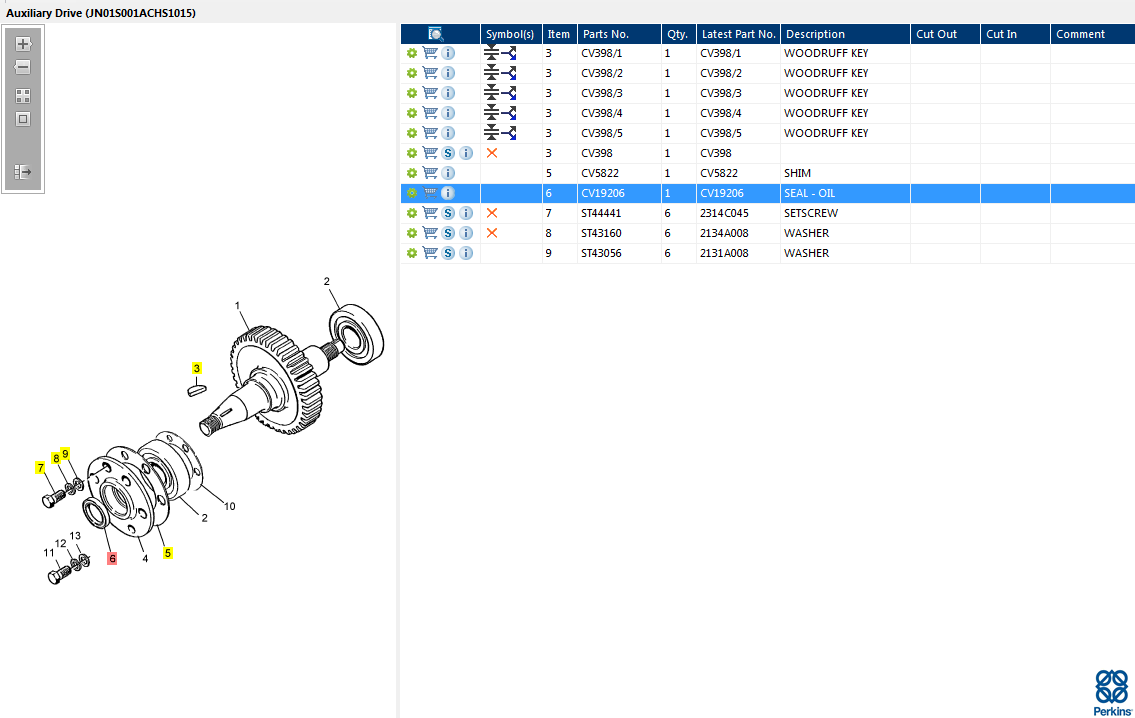Screen dimensions: 1135x718
Task: Click S icon on ST43056 row
Action: point(448,253)
